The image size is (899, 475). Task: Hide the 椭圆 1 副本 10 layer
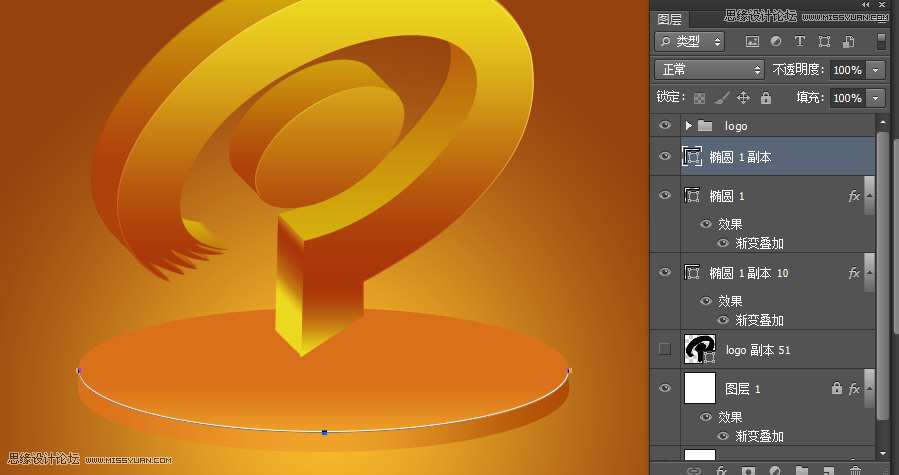pos(665,272)
